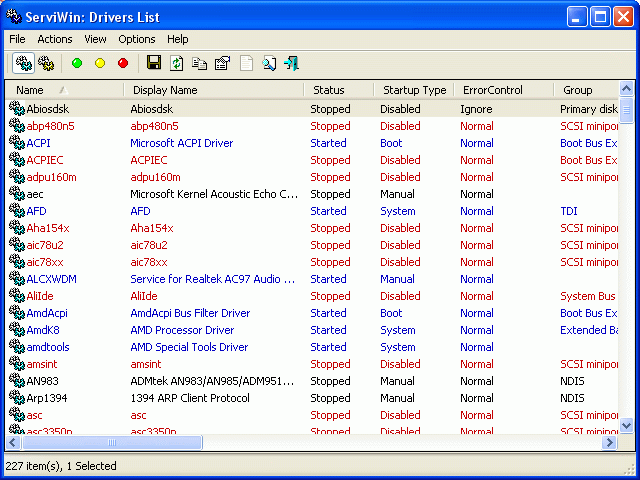Sort by the Startup Type column header
Viewport: 640px width, 480px height.
[413, 90]
